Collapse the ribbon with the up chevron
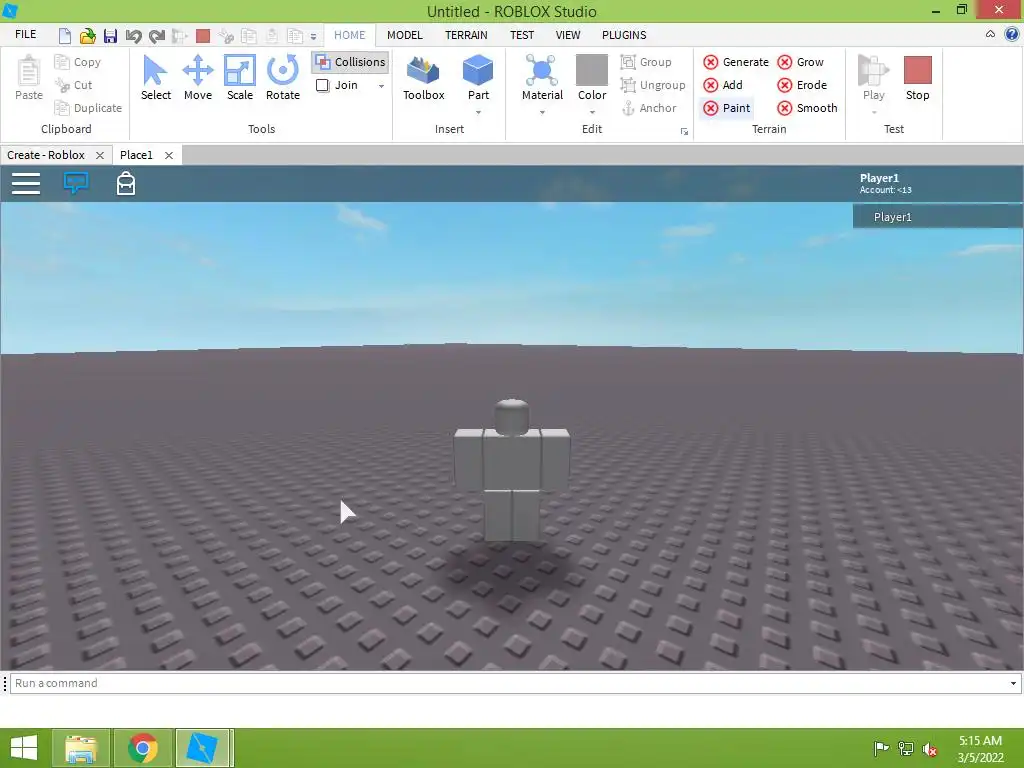Viewport: 1024px width, 768px height. pos(990,34)
